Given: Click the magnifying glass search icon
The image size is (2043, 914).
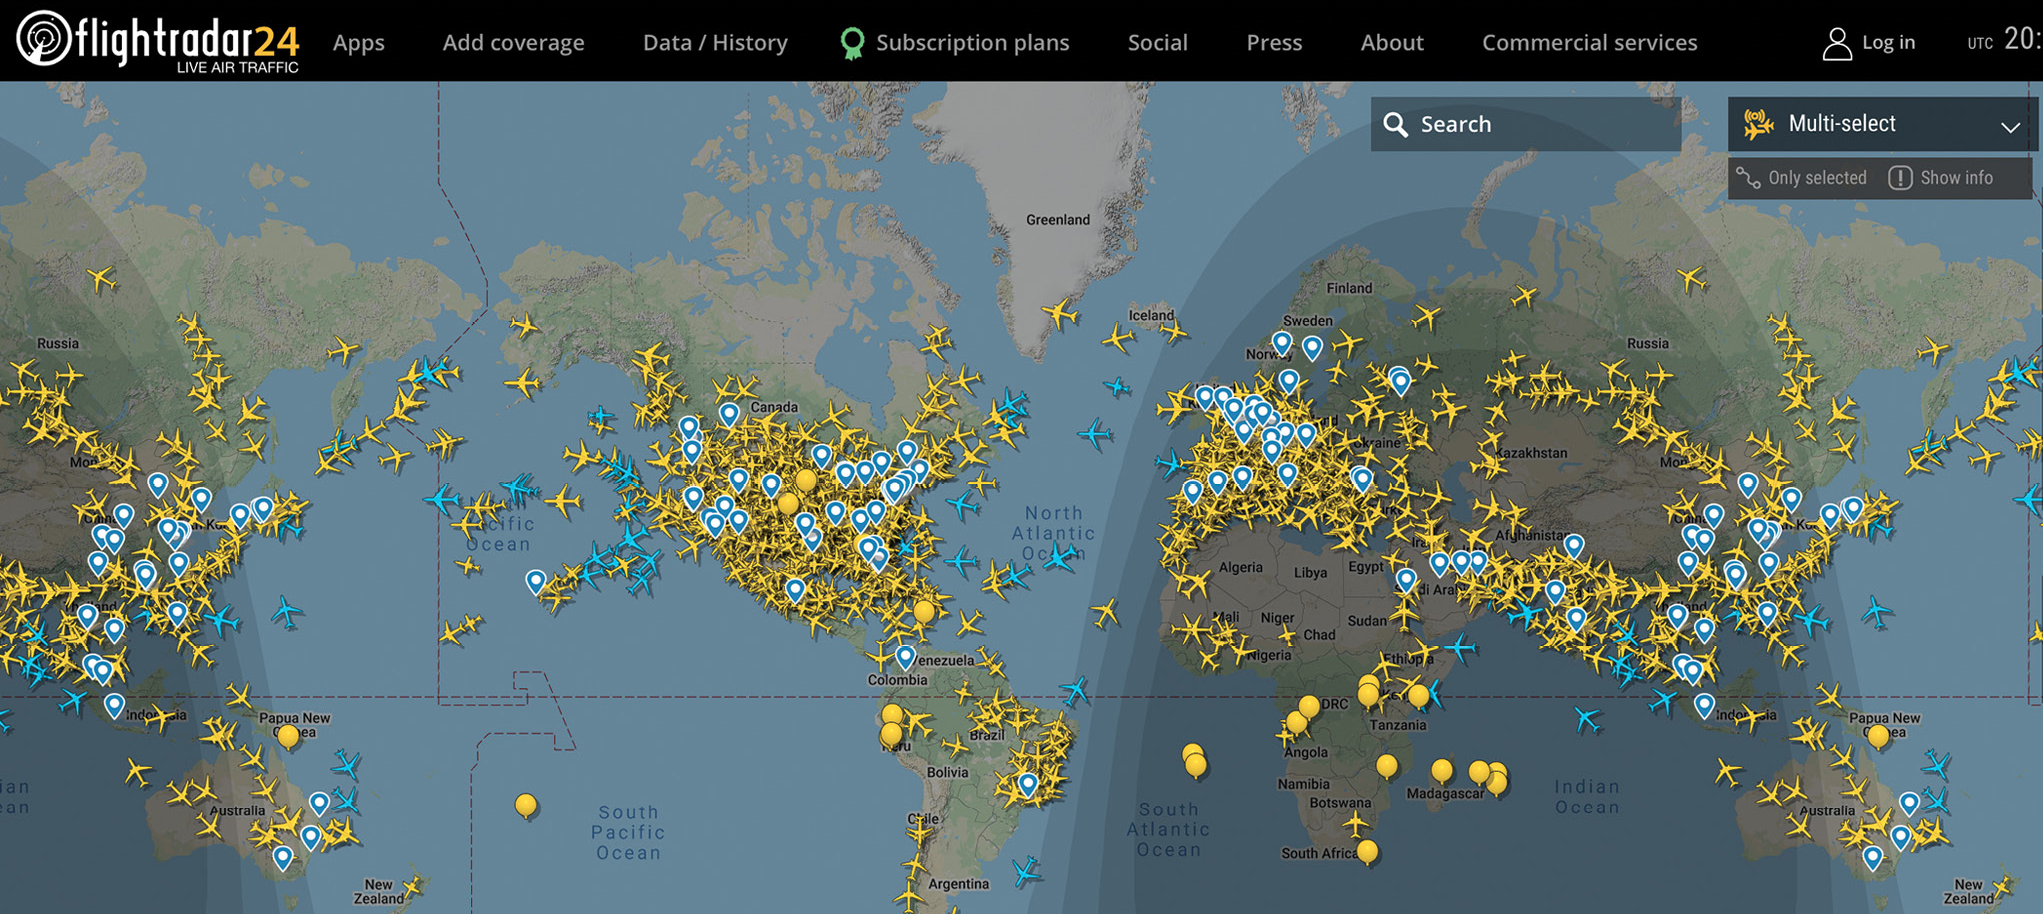Looking at the screenshot, I should pos(1395,124).
